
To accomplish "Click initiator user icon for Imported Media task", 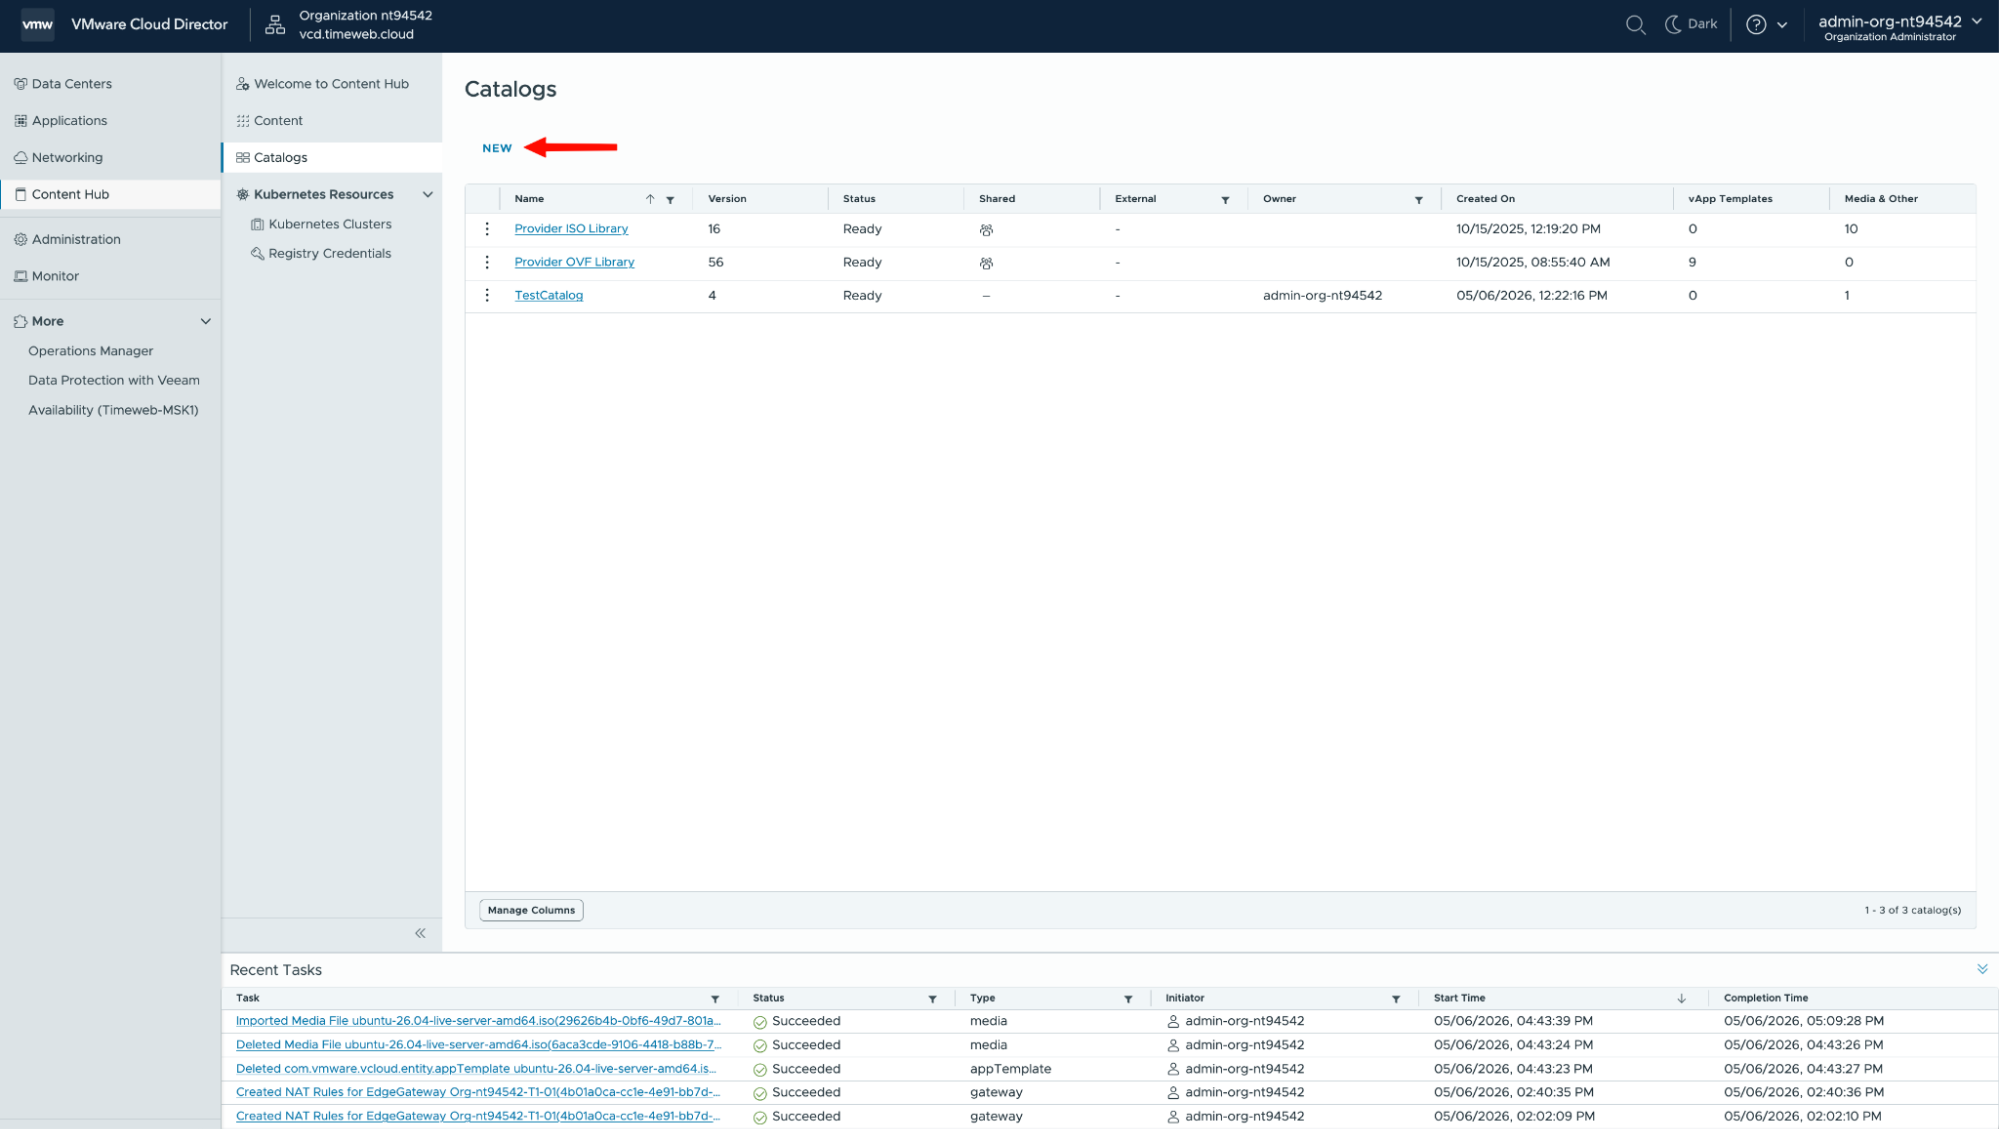I will (1173, 1022).
